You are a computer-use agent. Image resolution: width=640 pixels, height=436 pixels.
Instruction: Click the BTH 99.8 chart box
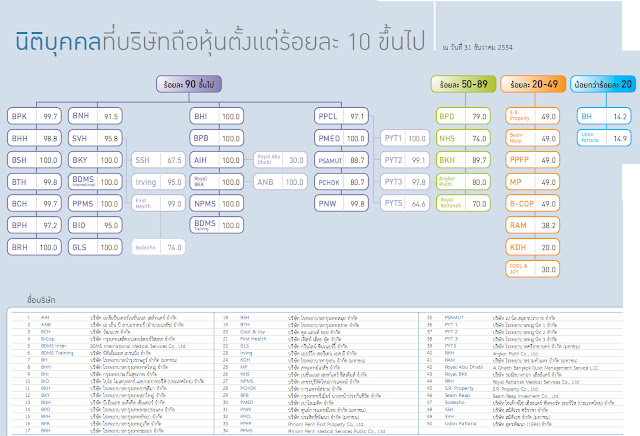click(x=34, y=182)
